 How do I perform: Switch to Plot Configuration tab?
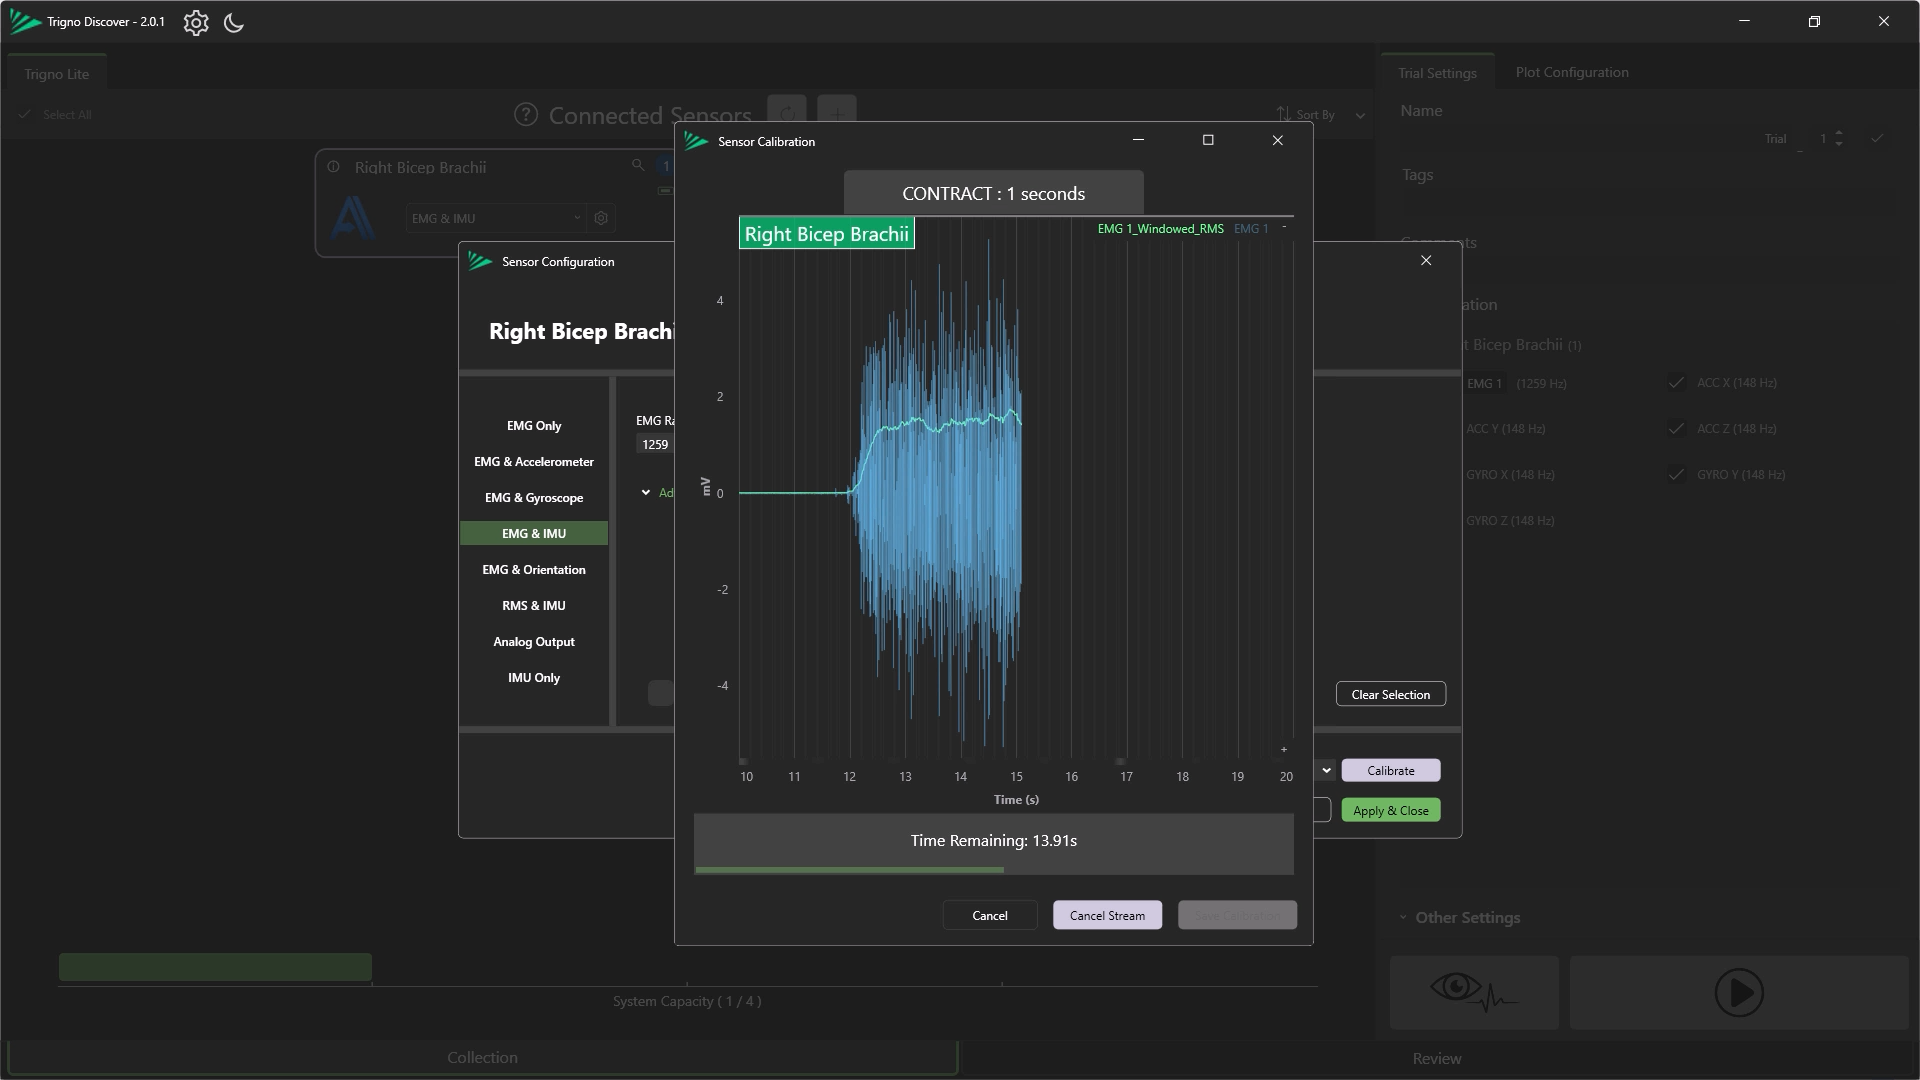coord(1571,72)
